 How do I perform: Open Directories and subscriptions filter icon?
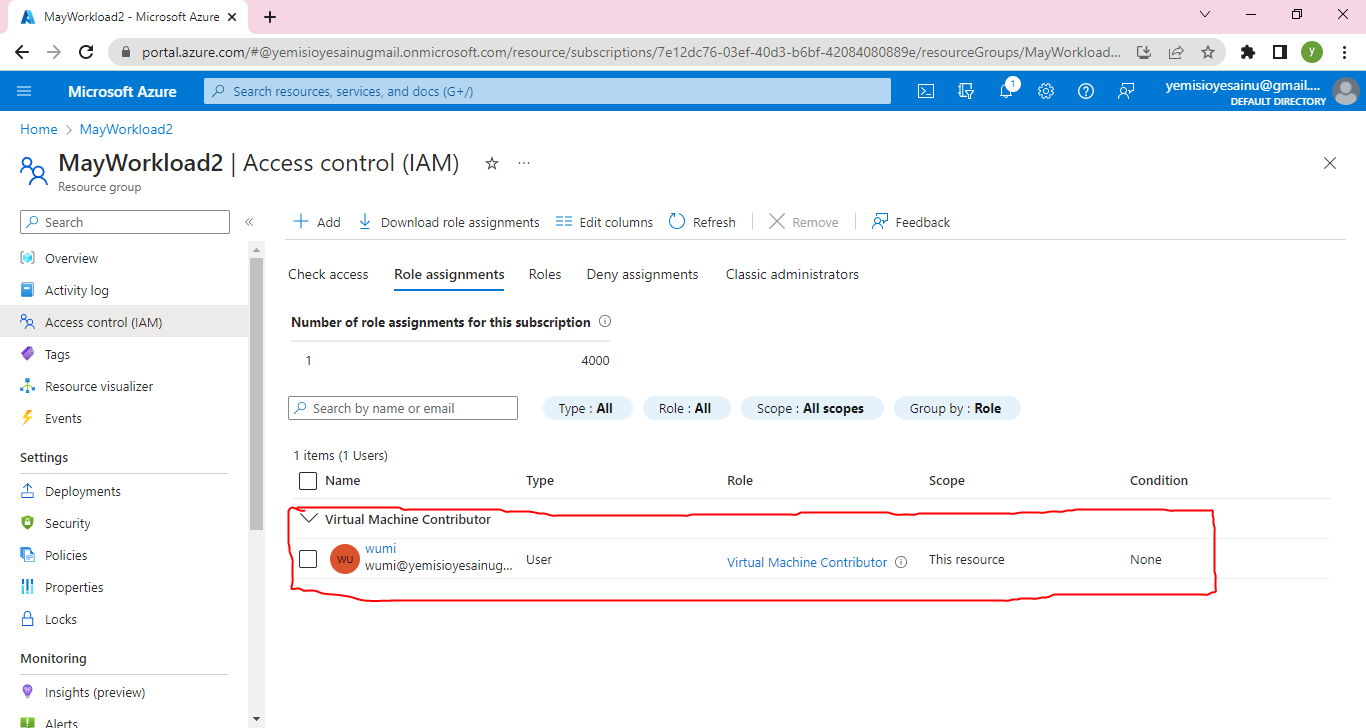tap(966, 91)
